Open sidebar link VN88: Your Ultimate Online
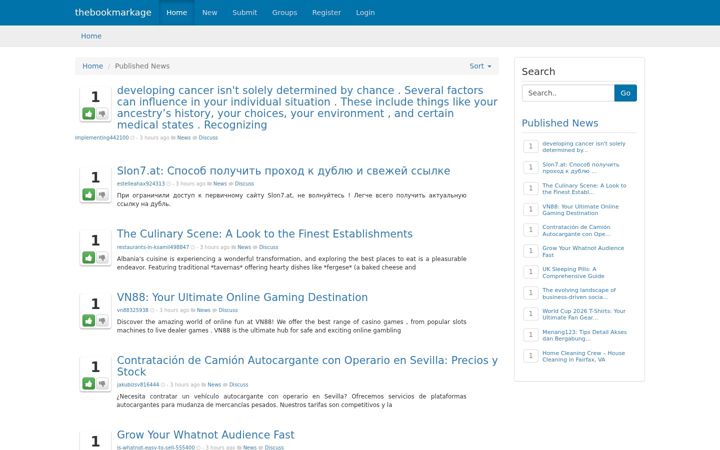The width and height of the screenshot is (720, 450). [580, 210]
